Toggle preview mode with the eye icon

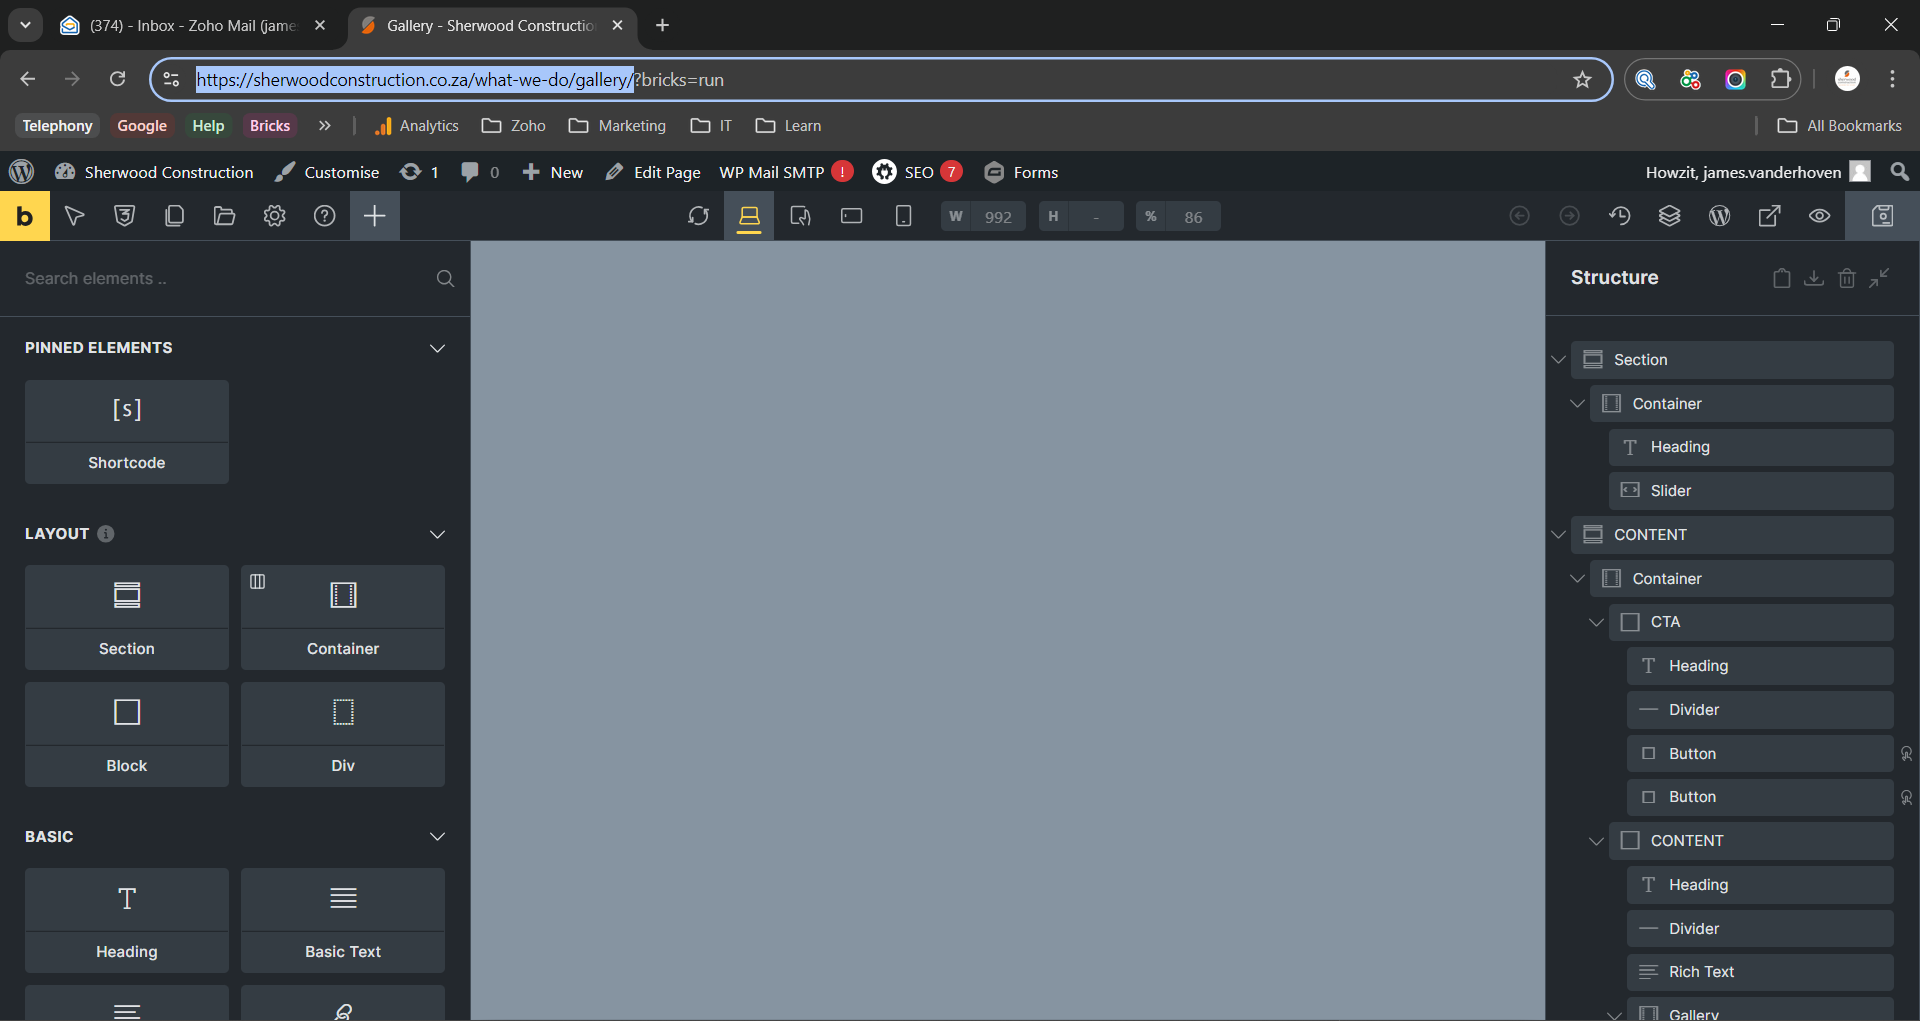tap(1819, 216)
